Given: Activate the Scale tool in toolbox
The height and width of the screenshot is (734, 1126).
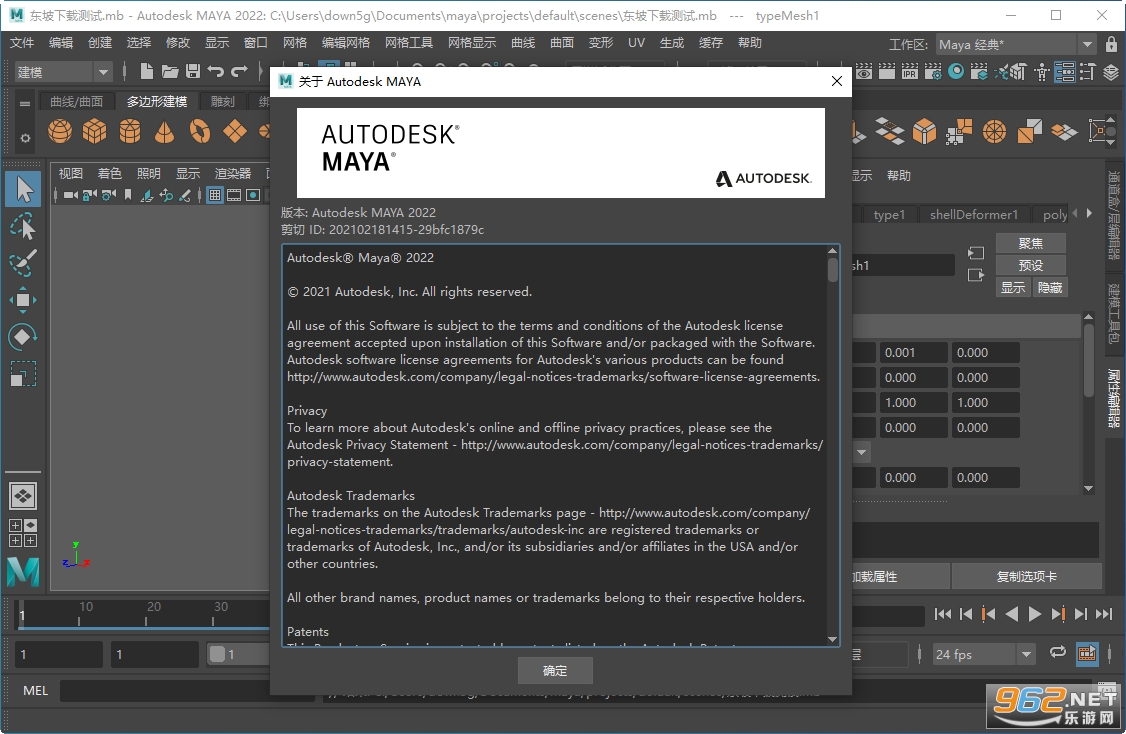Looking at the screenshot, I should tap(23, 373).
